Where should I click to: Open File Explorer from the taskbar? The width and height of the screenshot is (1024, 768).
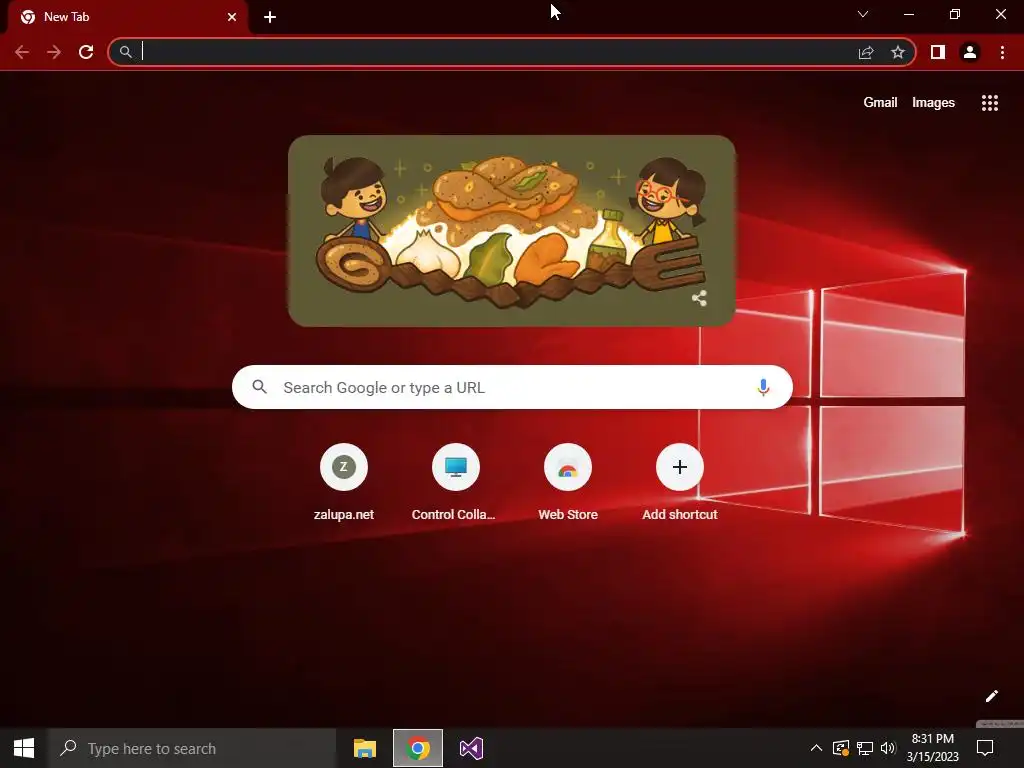365,748
